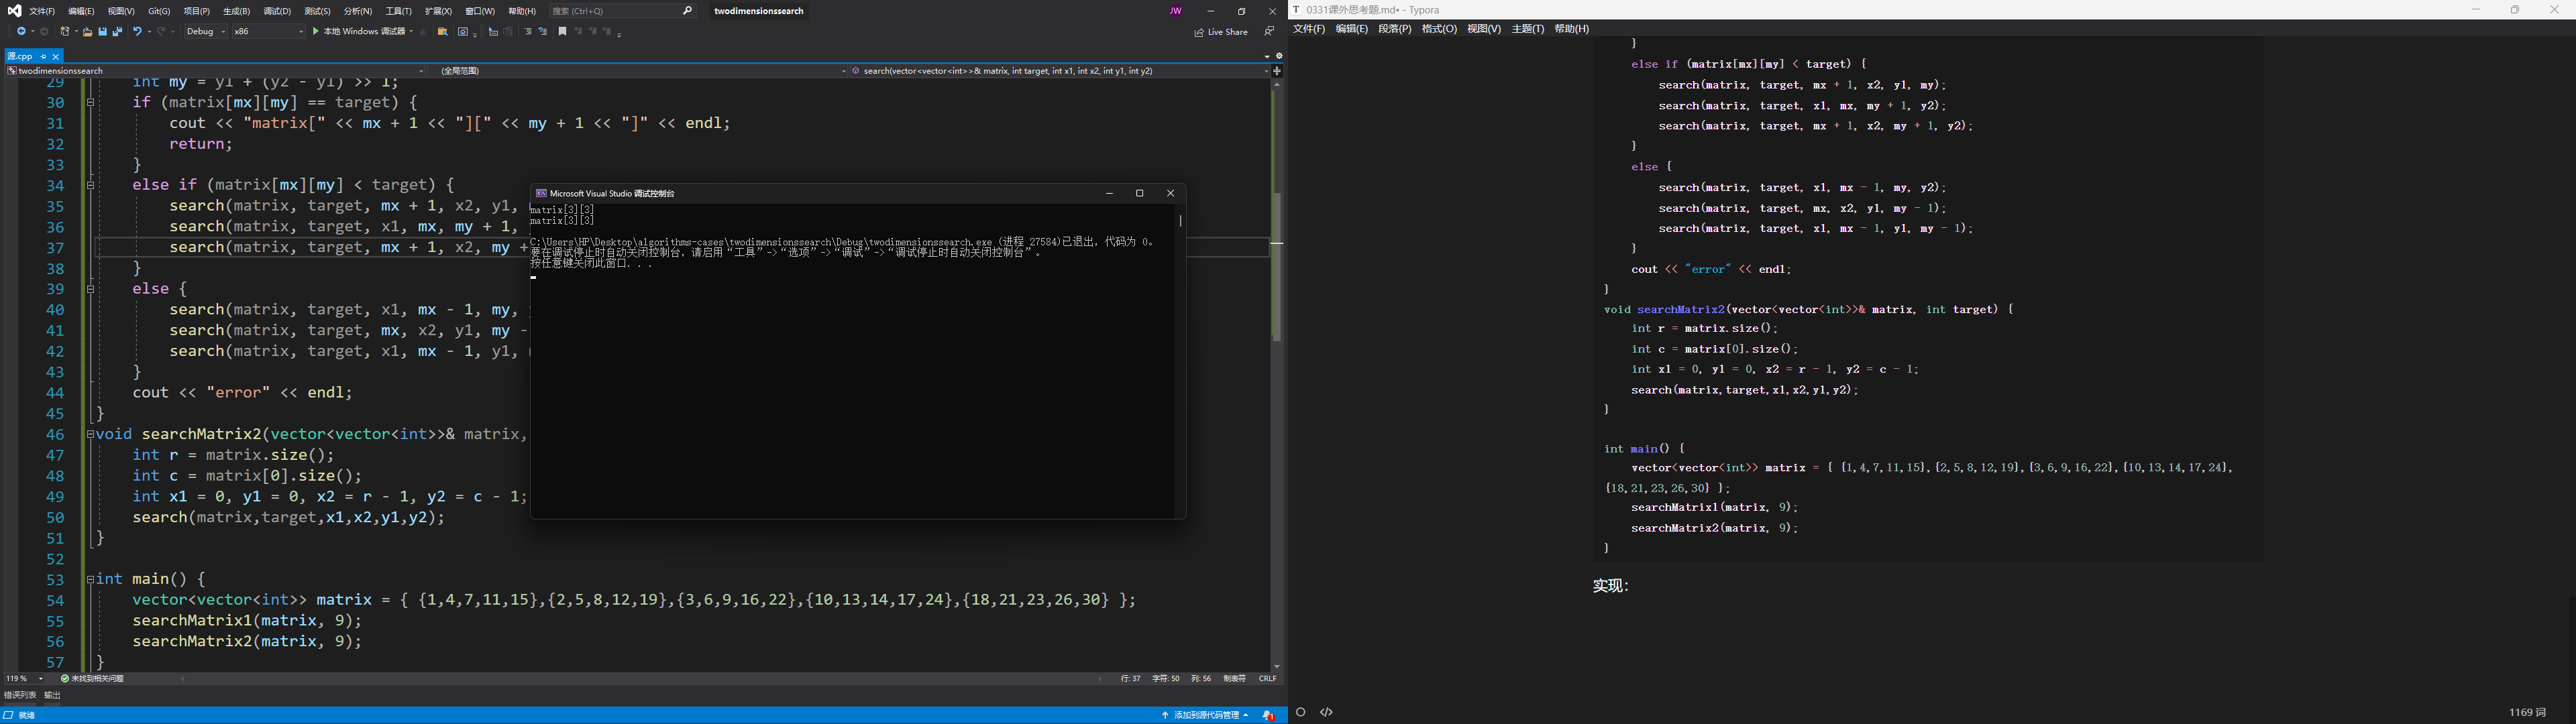The width and height of the screenshot is (2576, 724).
Task: Click the JW account avatar
Action: tap(1176, 11)
